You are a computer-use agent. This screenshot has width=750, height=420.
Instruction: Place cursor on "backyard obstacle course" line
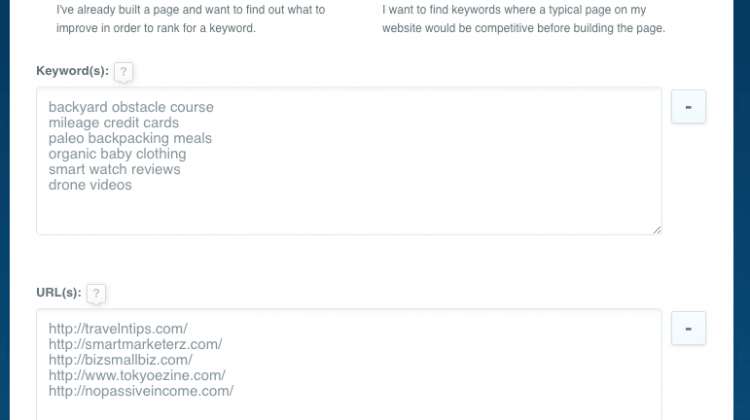[x=131, y=107]
